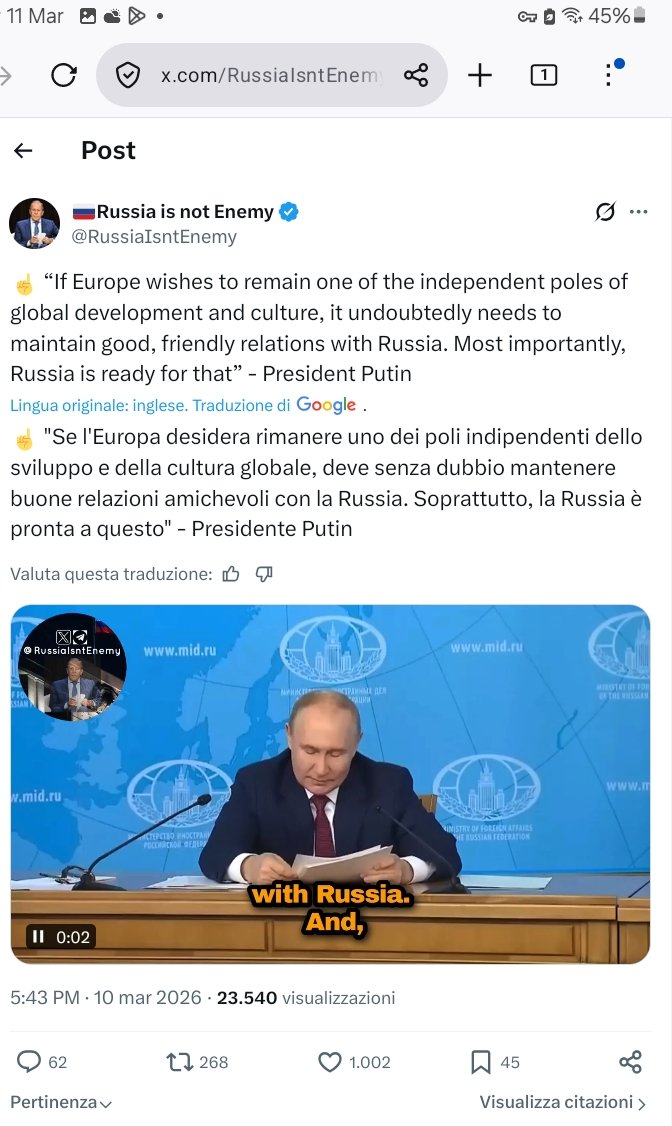Viewport: 672px width, 1126px height.
Task: Share the URL from the address bar
Action: click(x=415, y=75)
